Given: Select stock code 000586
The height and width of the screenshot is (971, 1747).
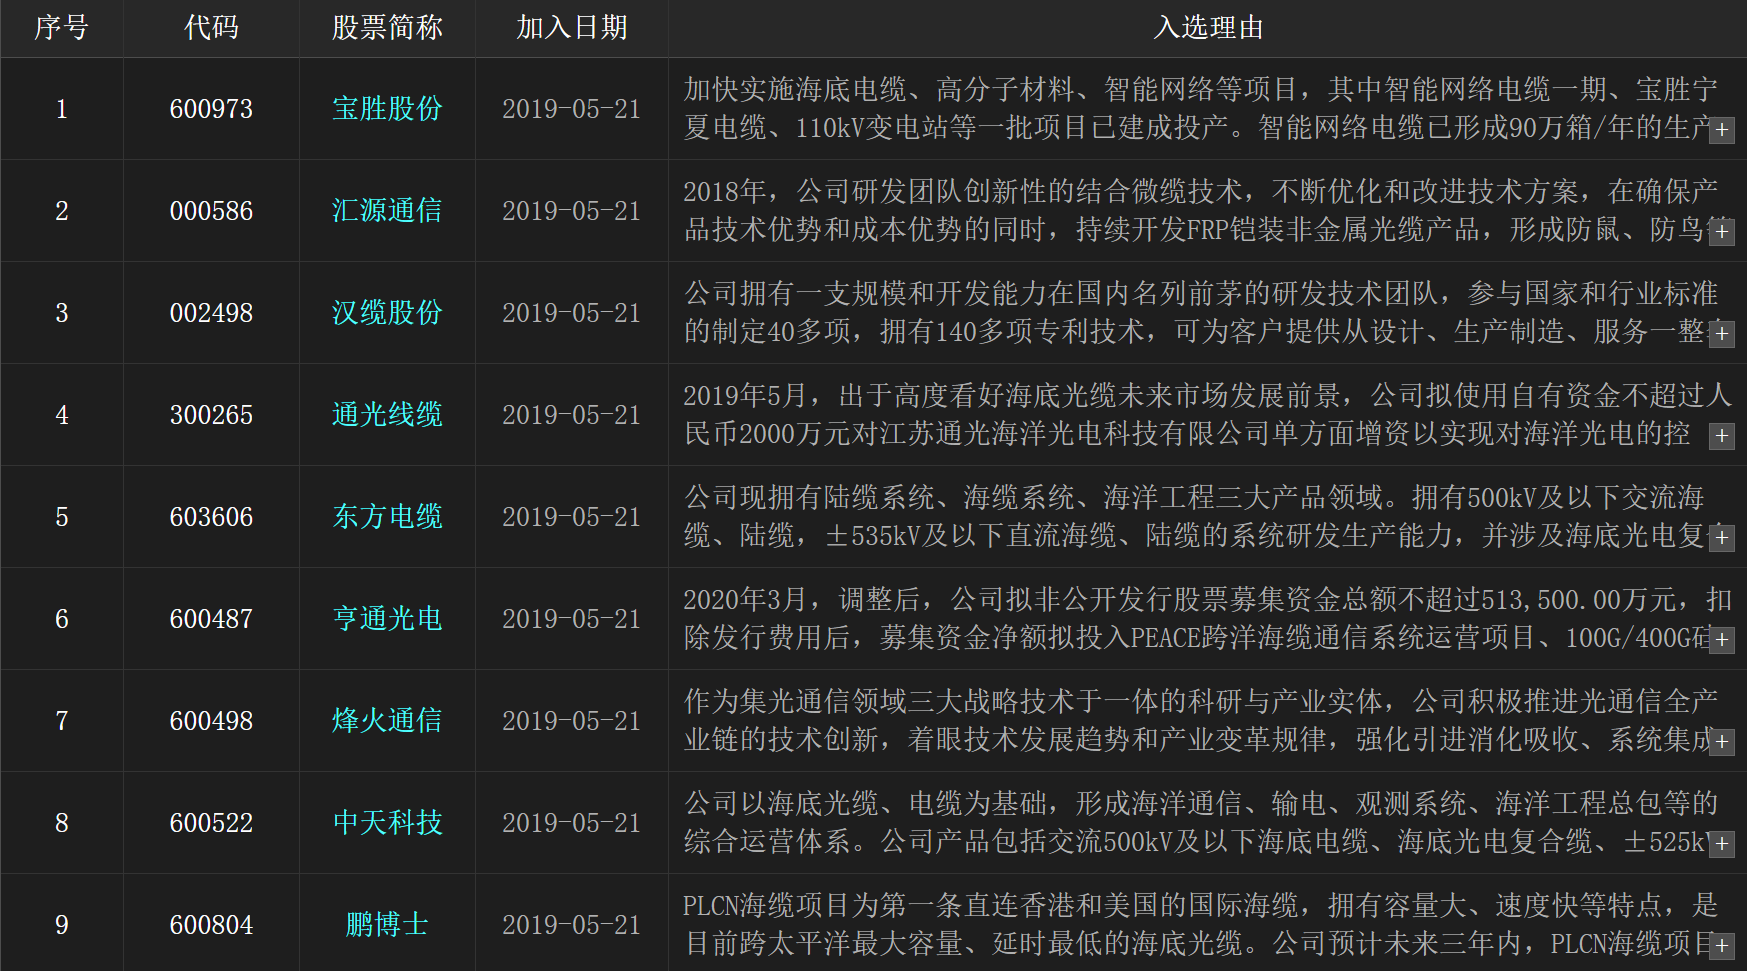Looking at the screenshot, I should tap(211, 211).
